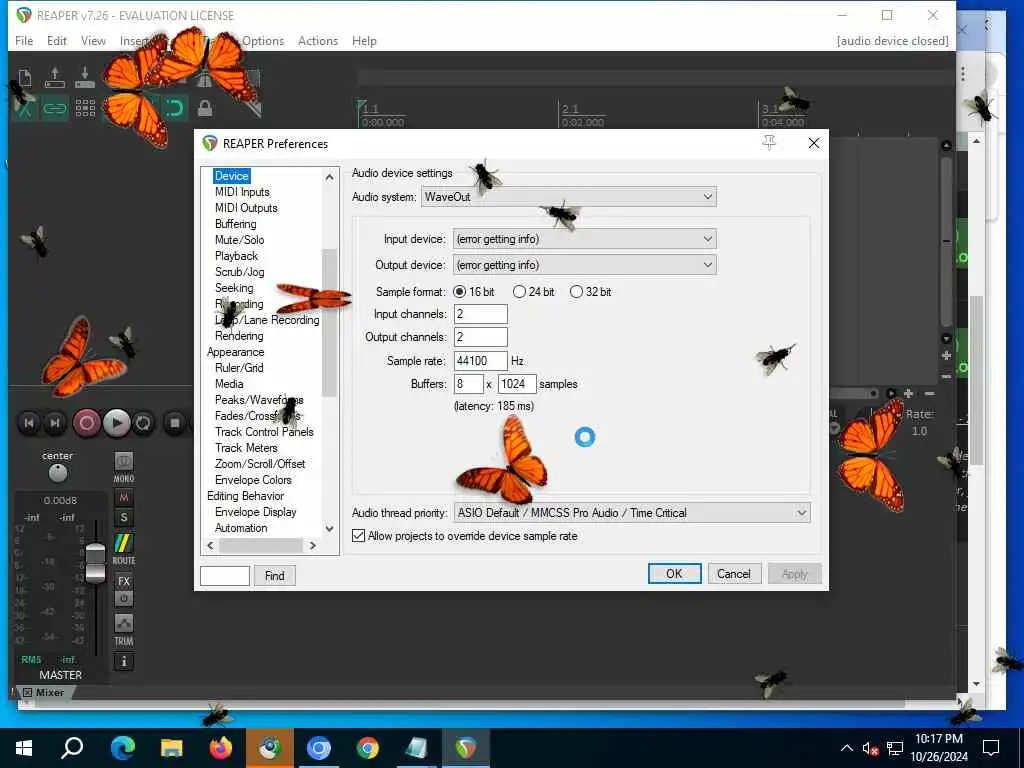Click the Output channels field
The image size is (1024, 768).
click(481, 337)
